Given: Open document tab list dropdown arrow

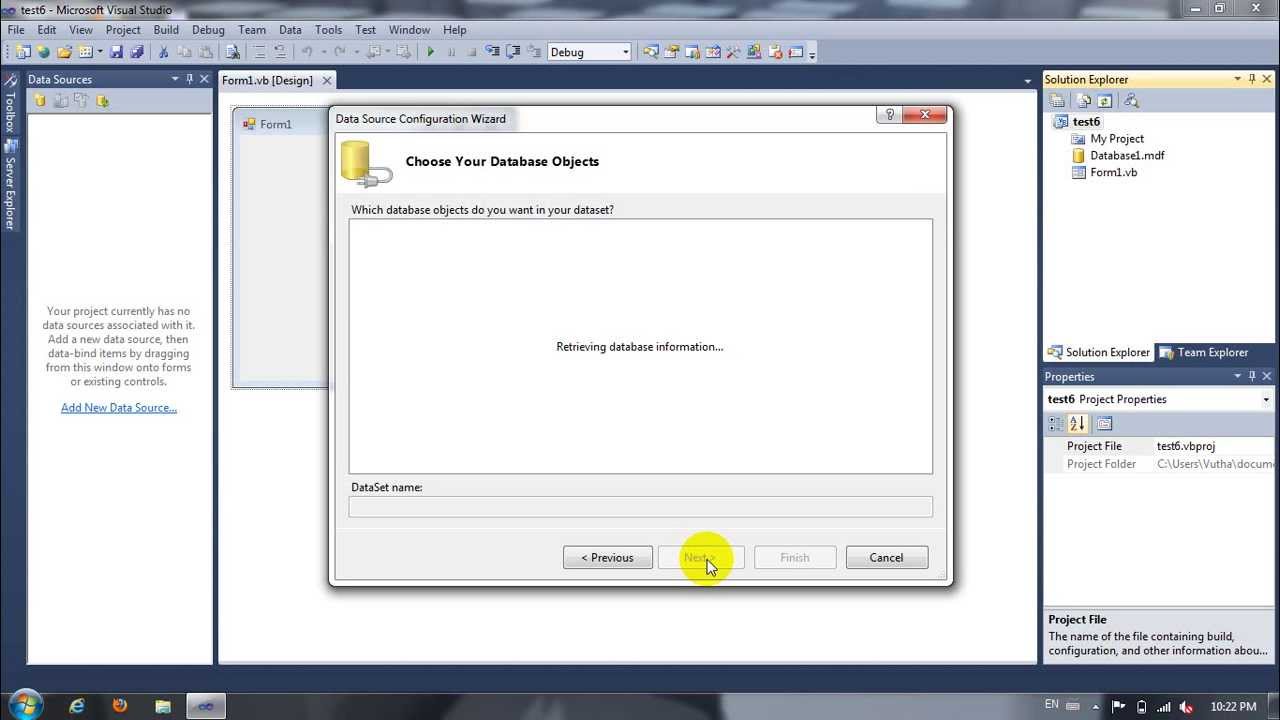Looking at the screenshot, I should (1028, 81).
